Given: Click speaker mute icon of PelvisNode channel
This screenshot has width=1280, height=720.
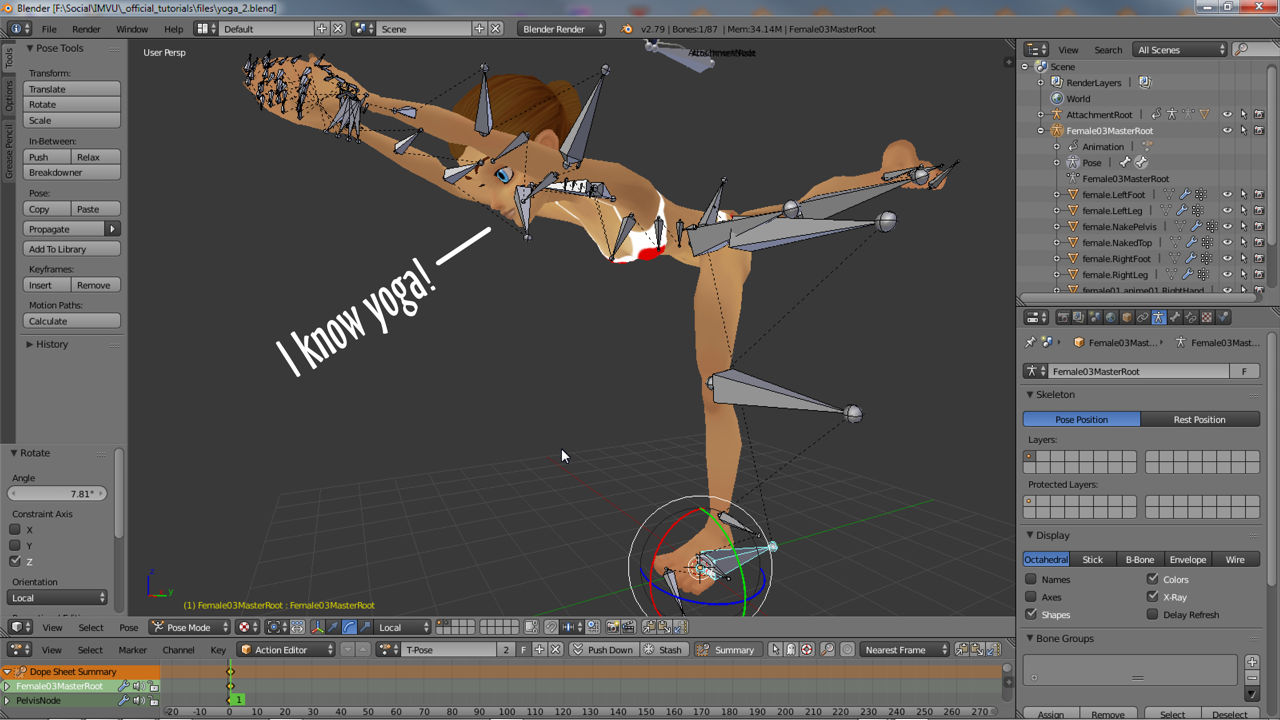Looking at the screenshot, I should pos(139,700).
